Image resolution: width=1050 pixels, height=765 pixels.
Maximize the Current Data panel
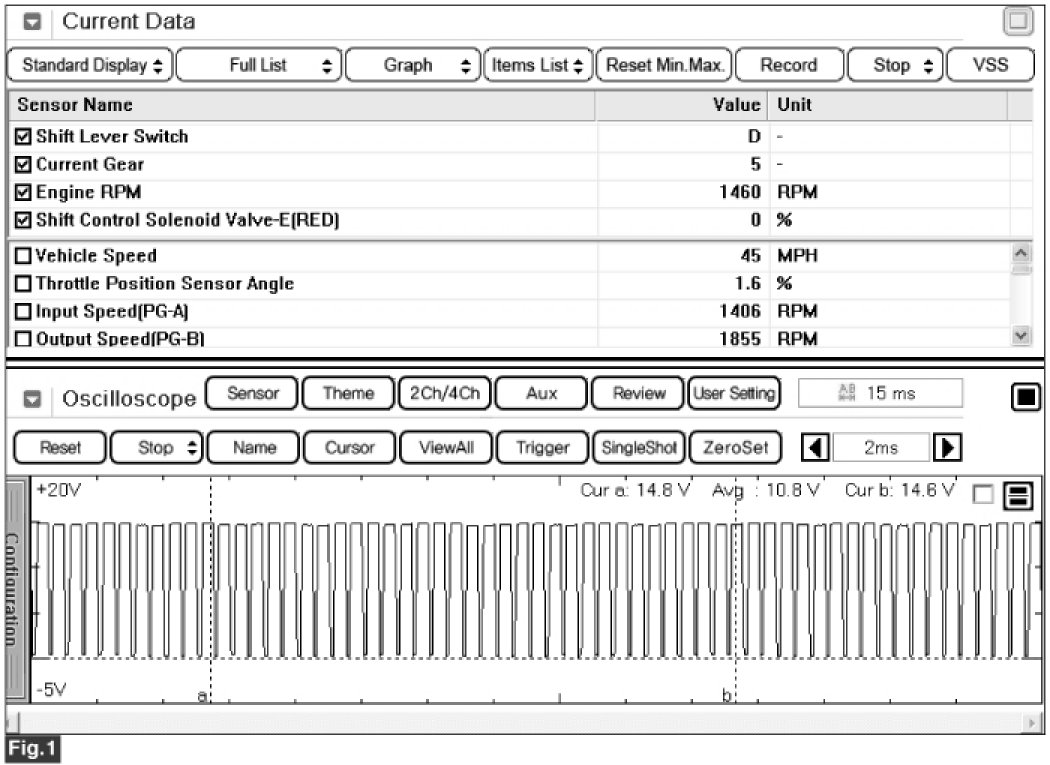click(x=1018, y=21)
